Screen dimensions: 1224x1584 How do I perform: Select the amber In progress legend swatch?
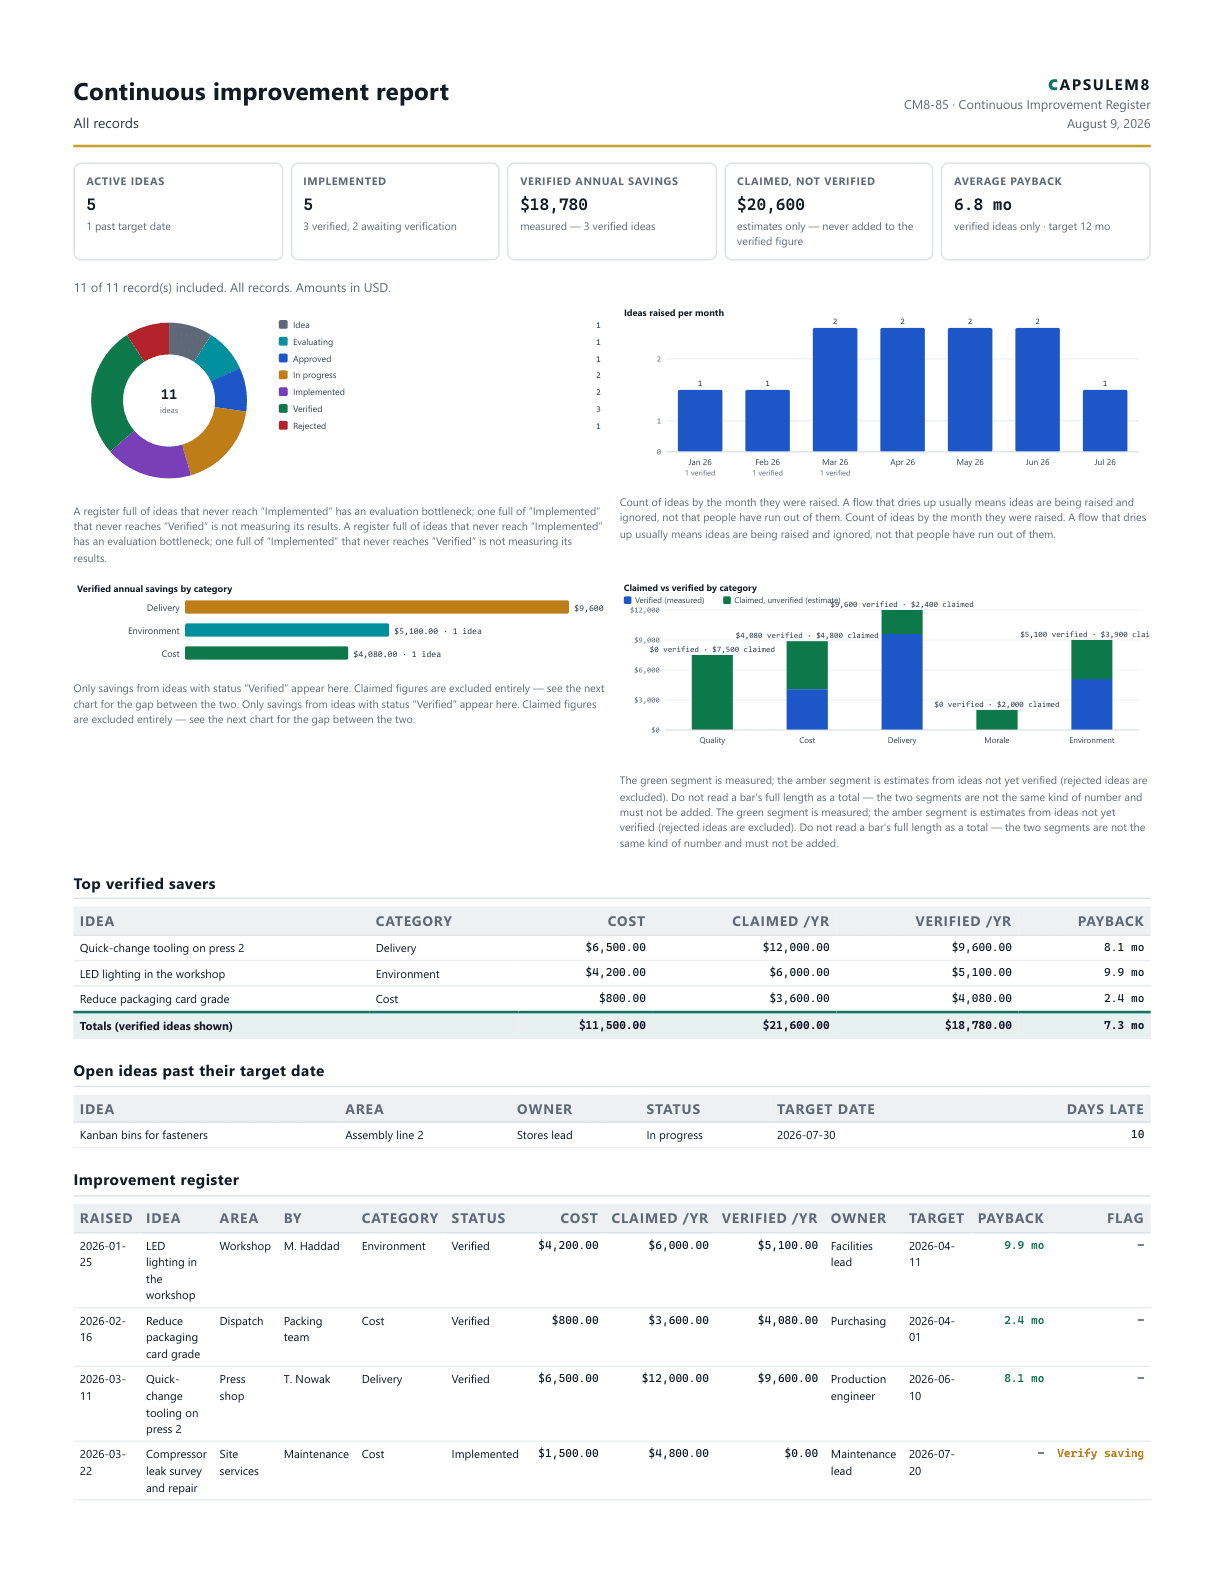(283, 375)
